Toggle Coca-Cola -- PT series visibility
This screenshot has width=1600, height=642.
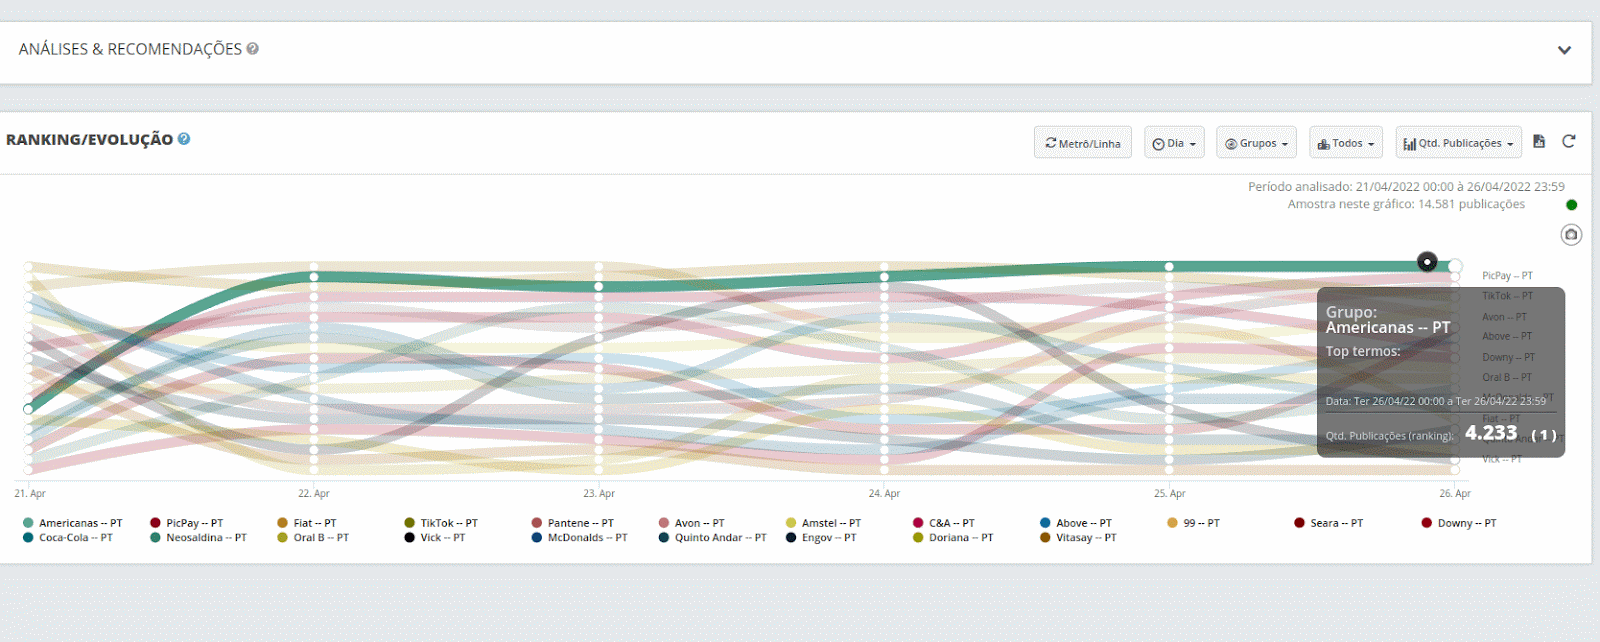point(75,538)
